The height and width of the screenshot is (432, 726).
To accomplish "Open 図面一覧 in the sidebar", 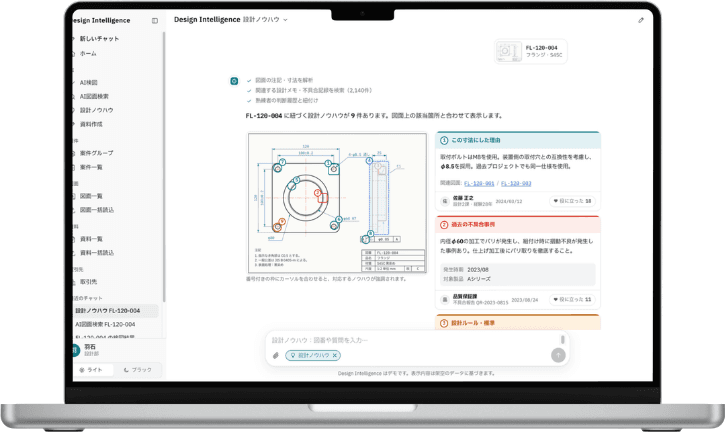I will 91,196.
